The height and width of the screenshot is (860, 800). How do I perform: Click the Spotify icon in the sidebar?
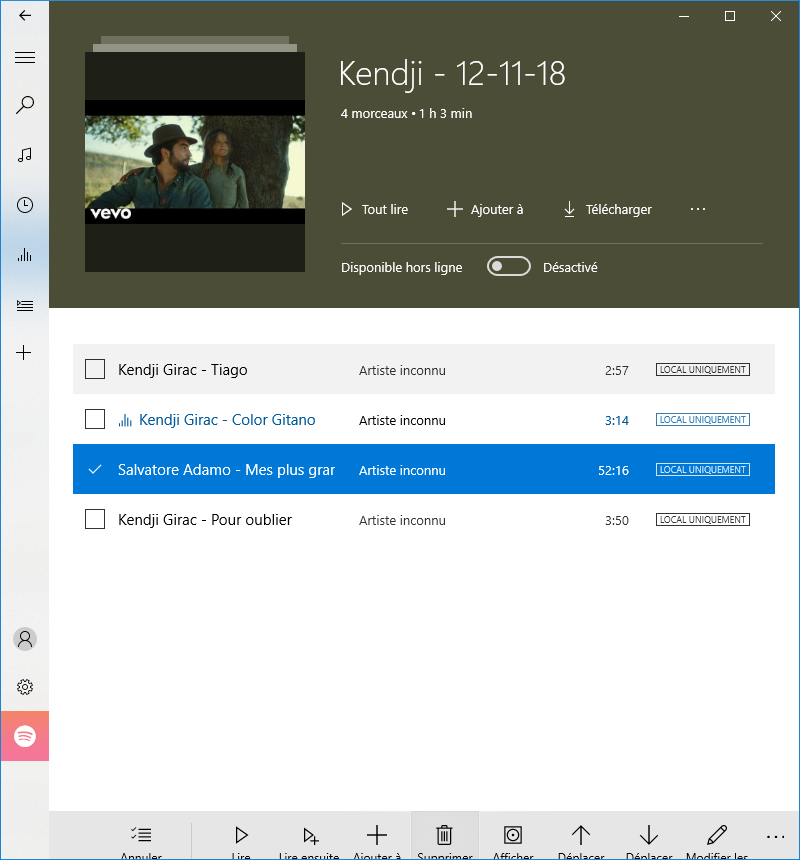coord(25,736)
